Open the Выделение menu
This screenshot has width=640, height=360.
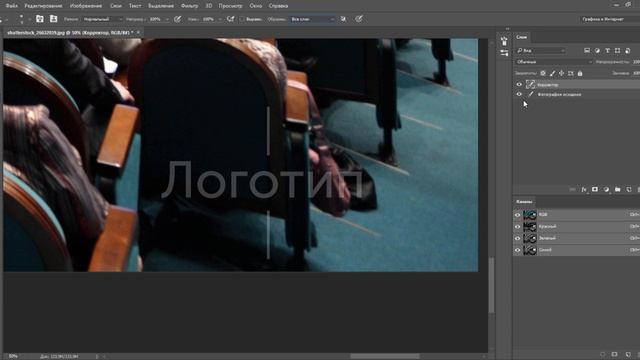[161, 6]
